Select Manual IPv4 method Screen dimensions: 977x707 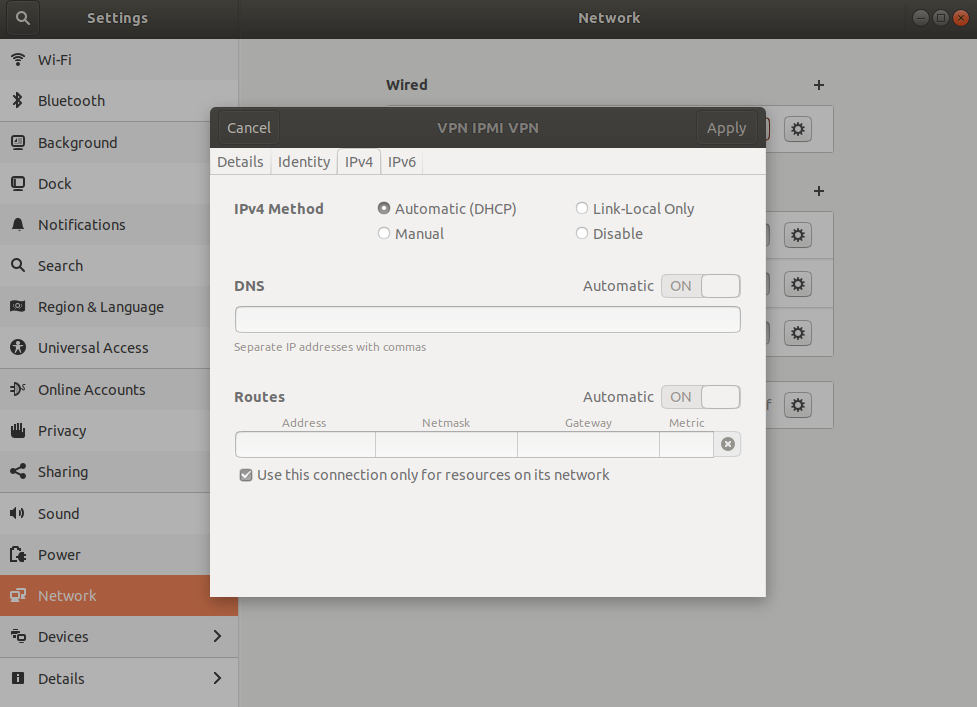[x=384, y=234]
